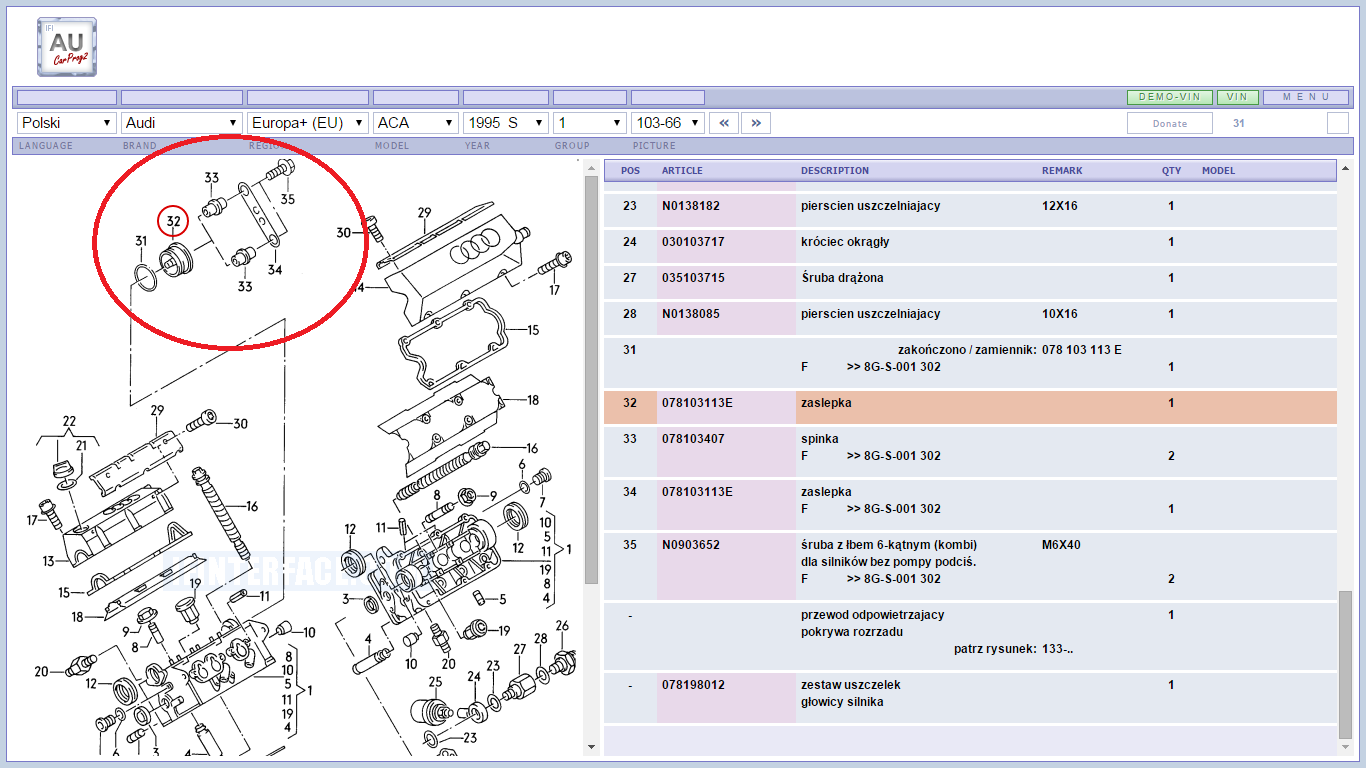Click the empty box beside number 31
Viewport: 1366px width, 768px height.
pos(1338,123)
